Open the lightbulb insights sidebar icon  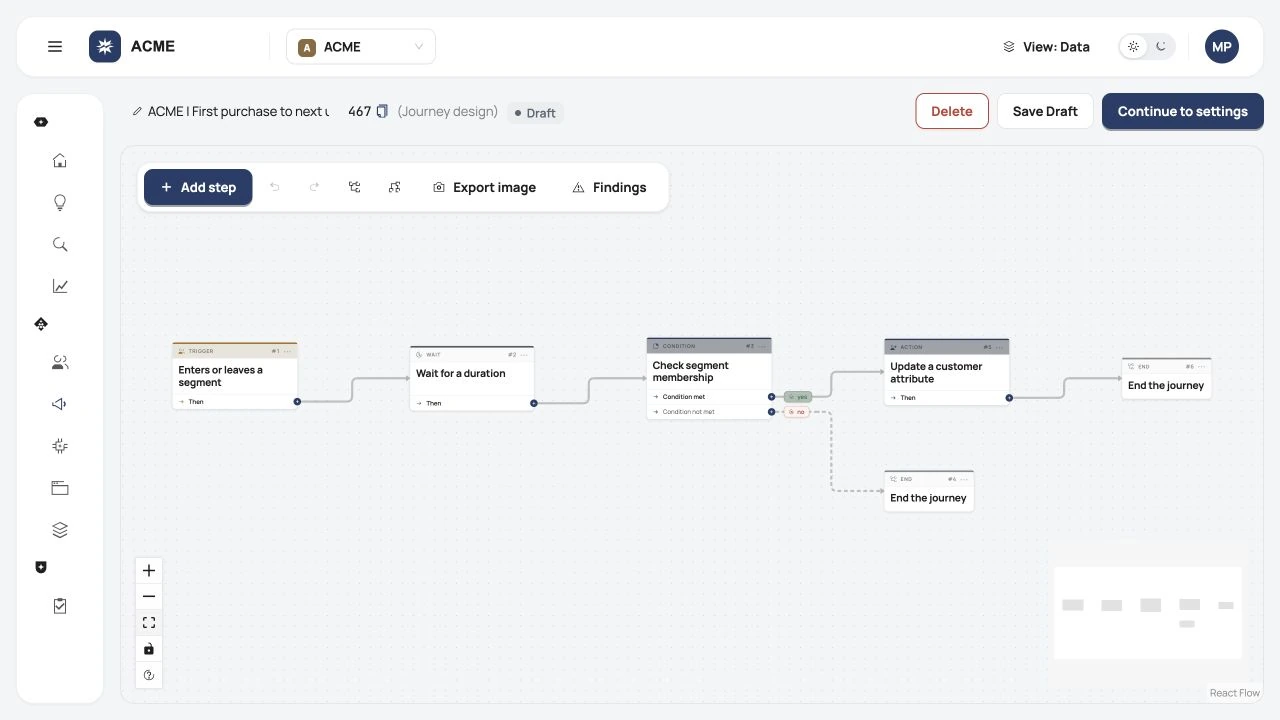60,203
